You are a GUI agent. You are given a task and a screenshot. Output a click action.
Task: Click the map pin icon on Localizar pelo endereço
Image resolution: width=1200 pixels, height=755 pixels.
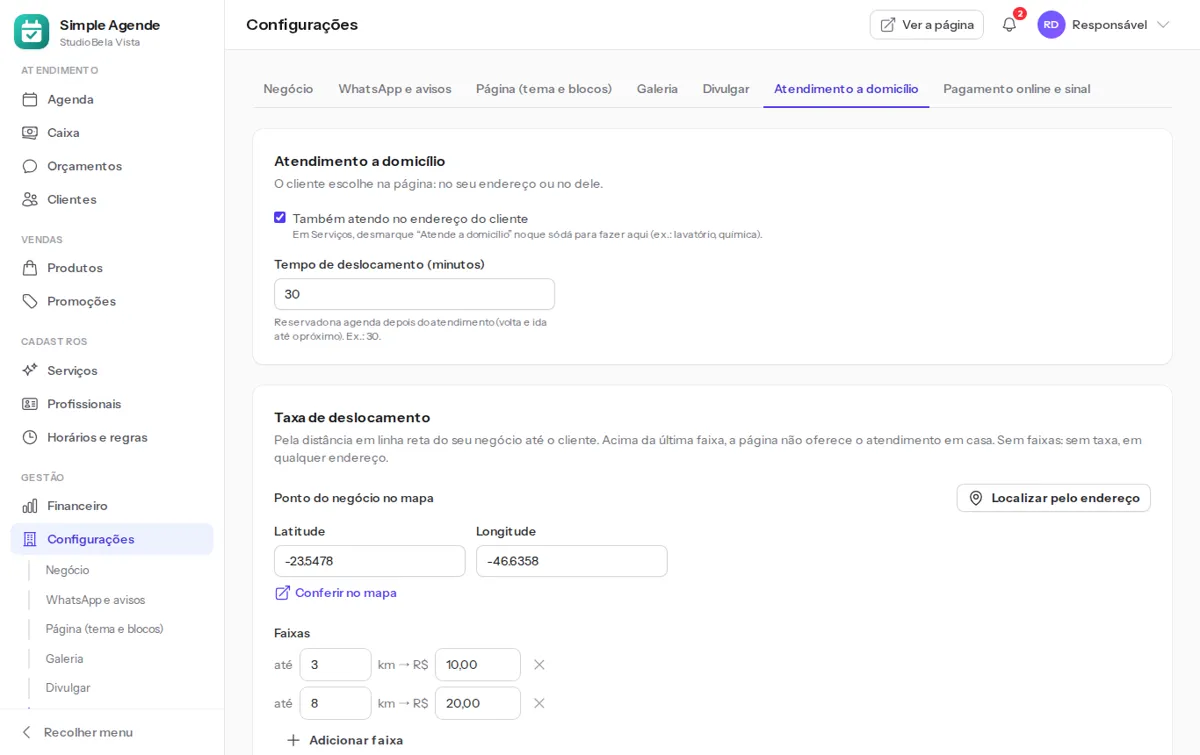(x=976, y=498)
